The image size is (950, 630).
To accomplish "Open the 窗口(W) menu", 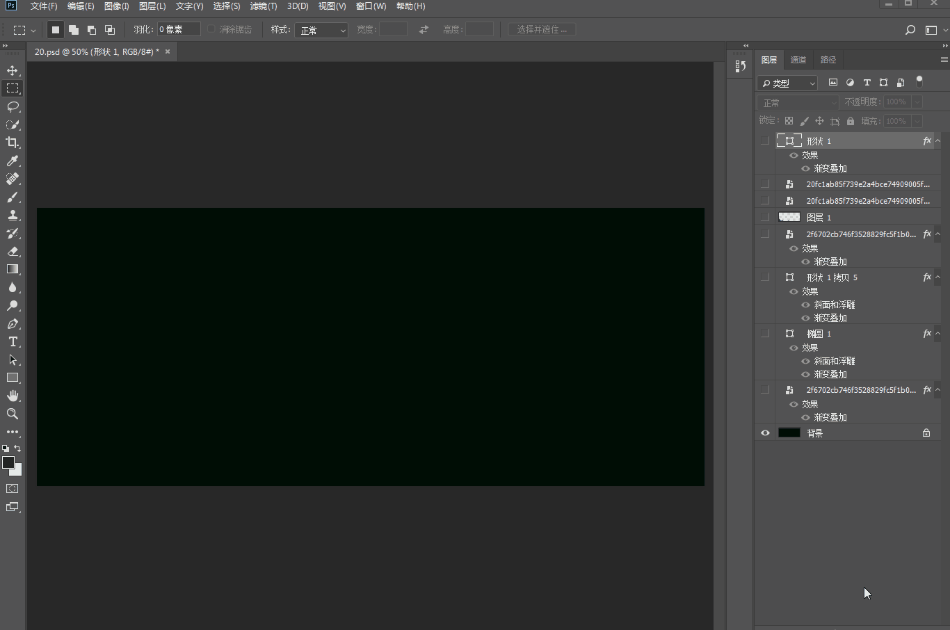I will [371, 6].
